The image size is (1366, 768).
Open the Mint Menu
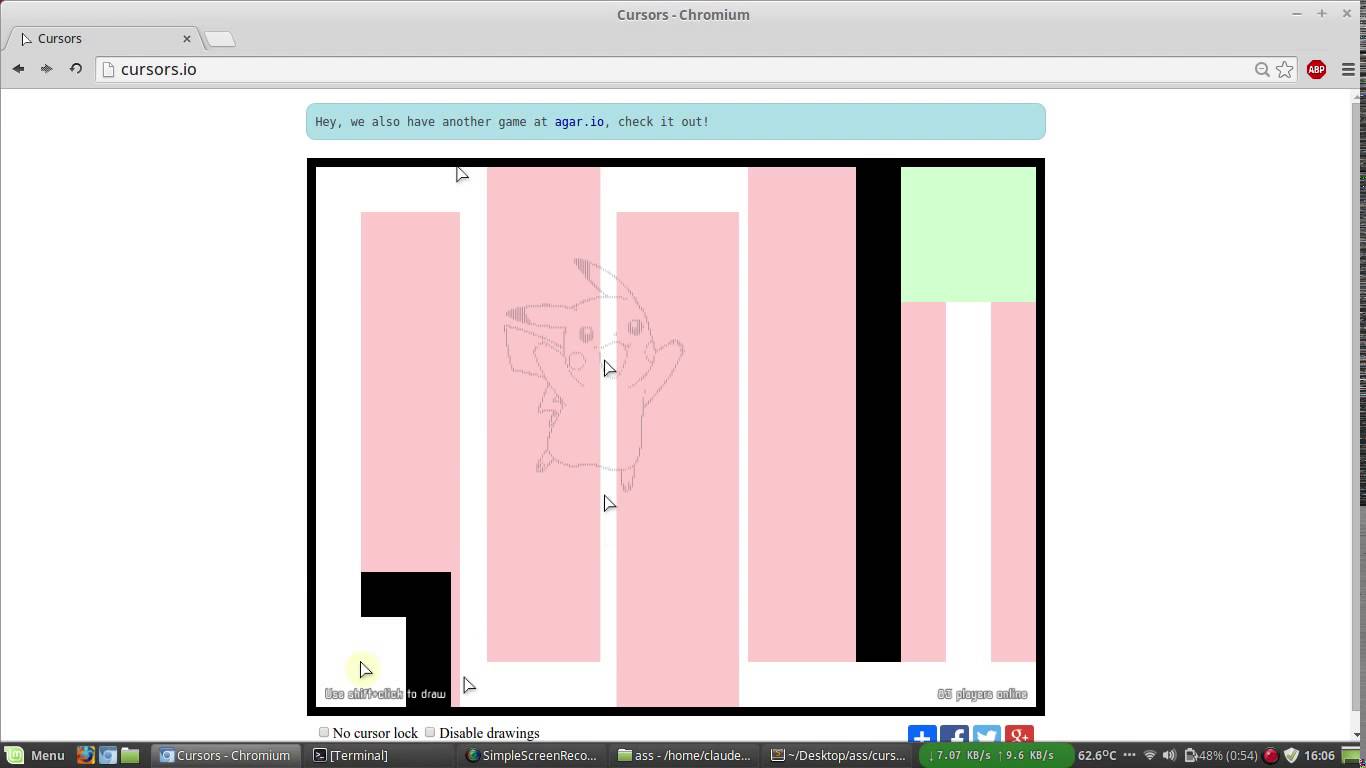[x=38, y=755]
